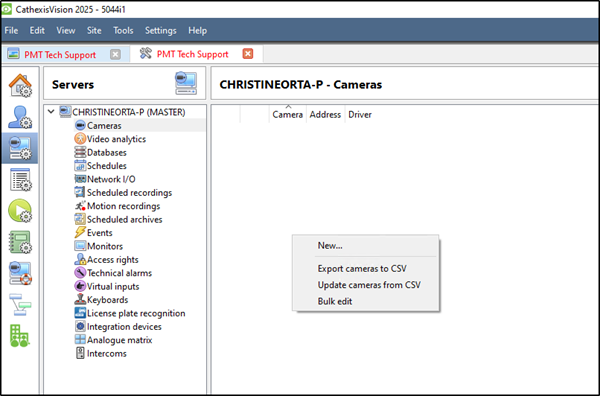Click the Scheduled archives tree icon
Image resolution: width=600 pixels, height=396 pixels.
click(80, 219)
